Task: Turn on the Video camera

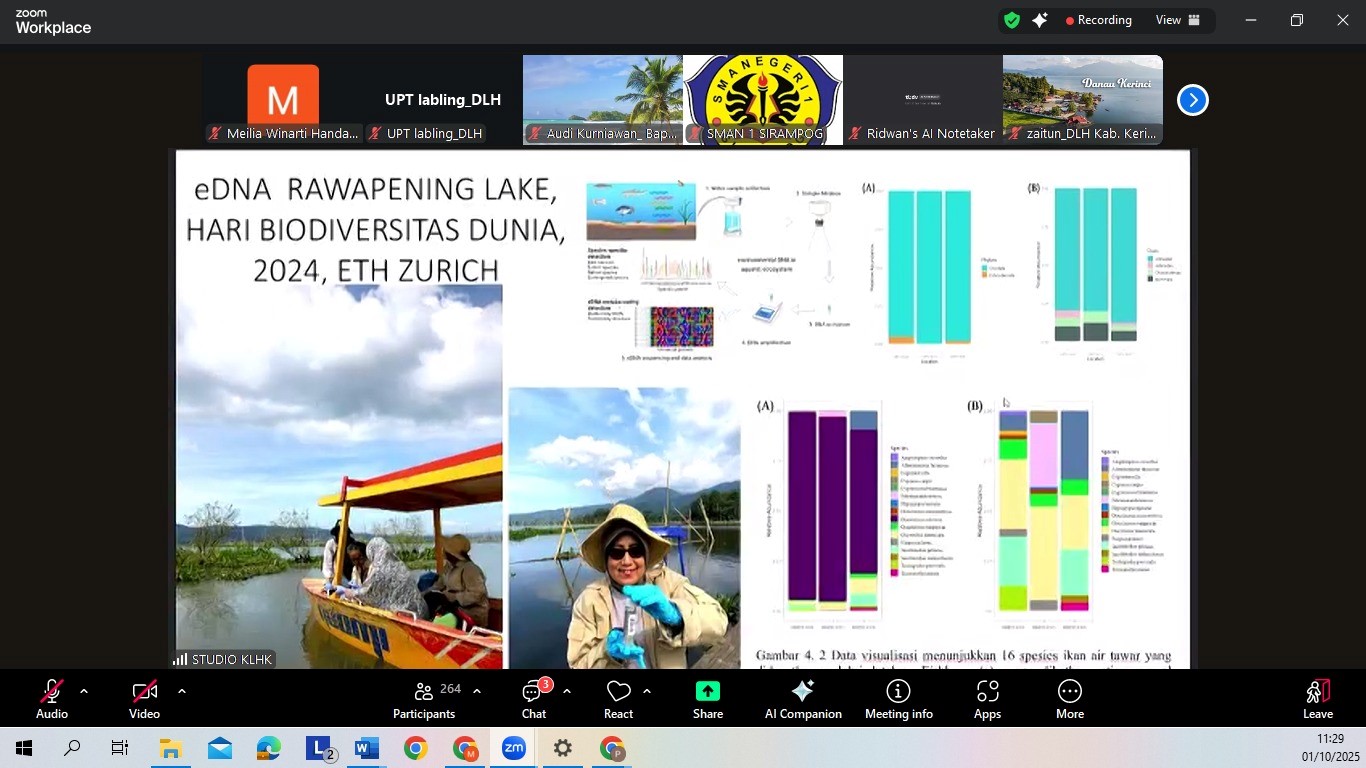Action: [144, 699]
